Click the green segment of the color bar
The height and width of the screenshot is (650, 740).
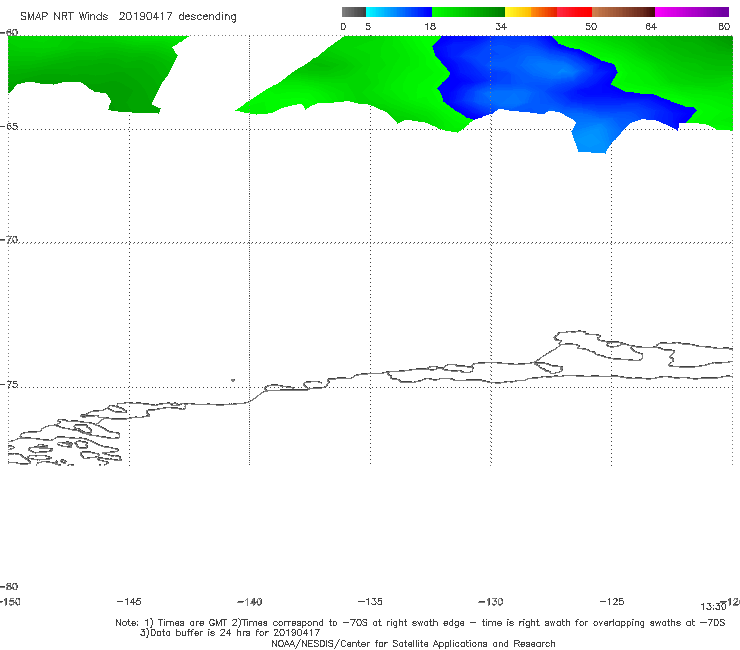tap(468, 12)
